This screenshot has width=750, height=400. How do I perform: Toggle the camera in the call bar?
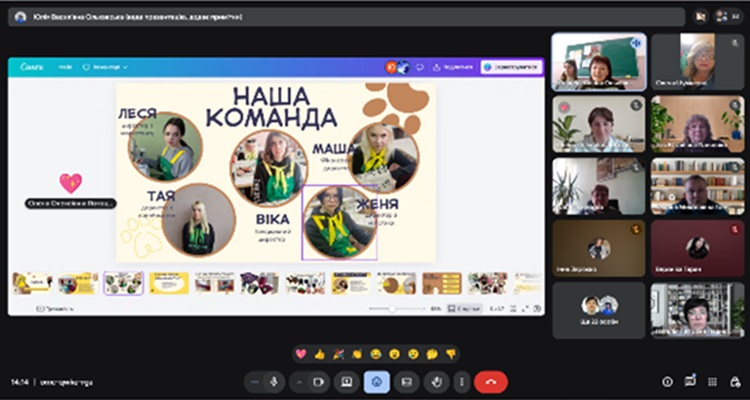(x=319, y=381)
